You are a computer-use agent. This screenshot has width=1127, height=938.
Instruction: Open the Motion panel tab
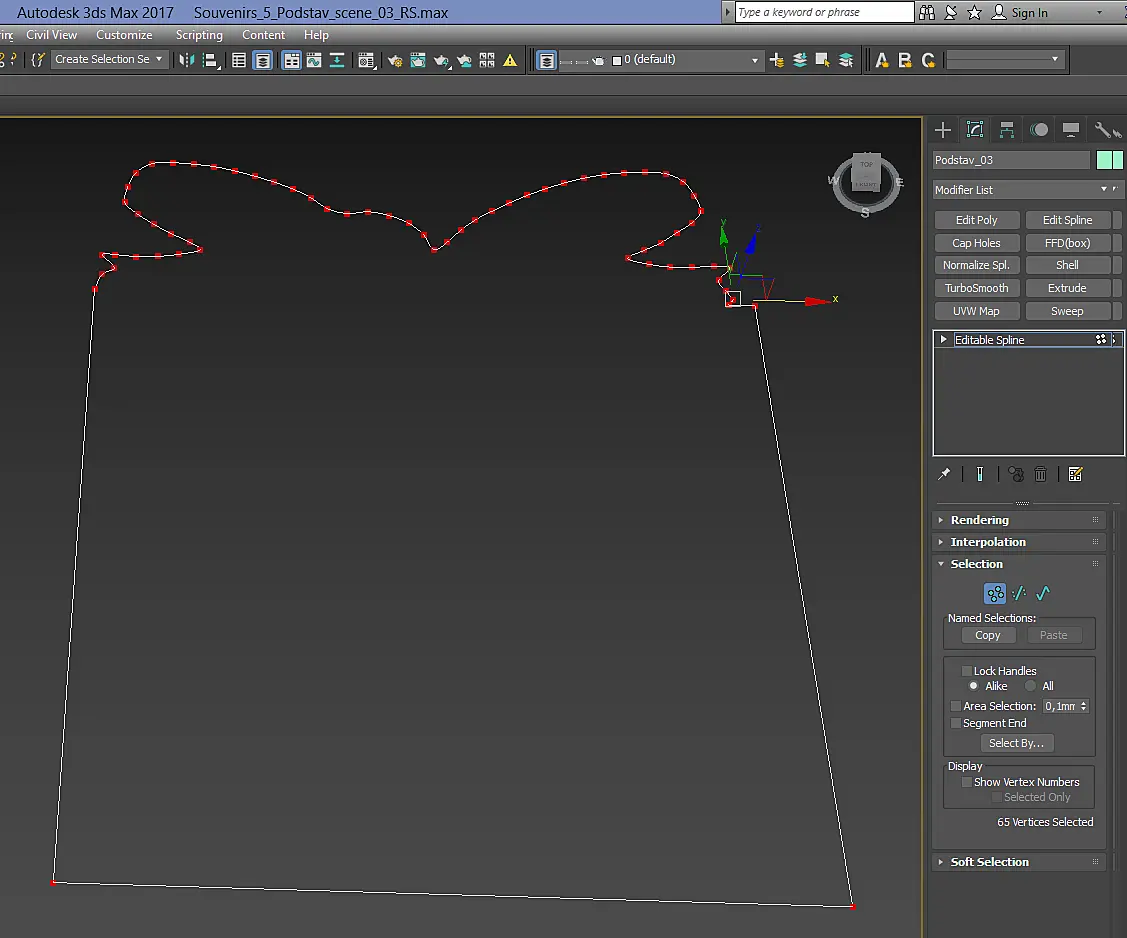coord(1039,130)
